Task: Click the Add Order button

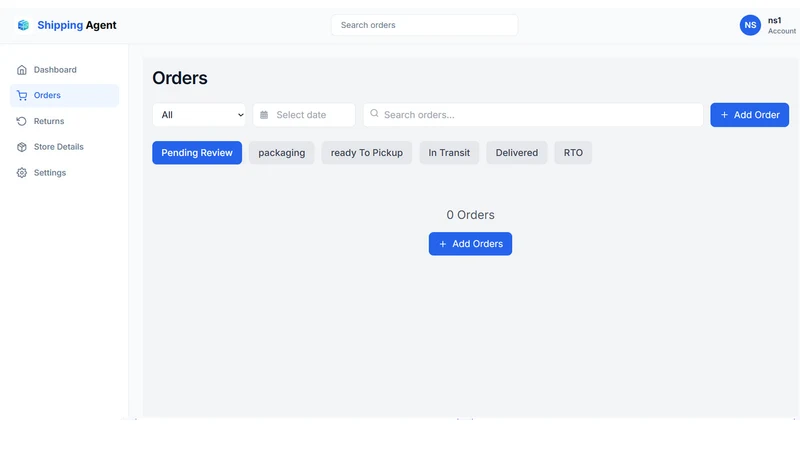Action: point(749,115)
